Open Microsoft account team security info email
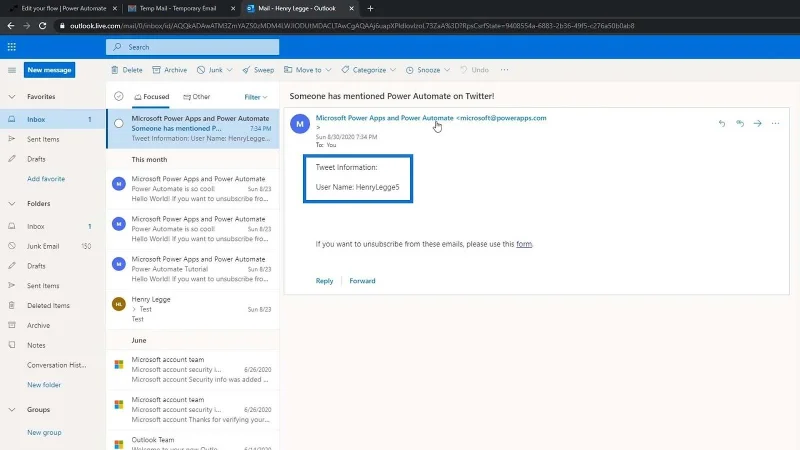Screen dimensions: 800x450 click(193, 369)
